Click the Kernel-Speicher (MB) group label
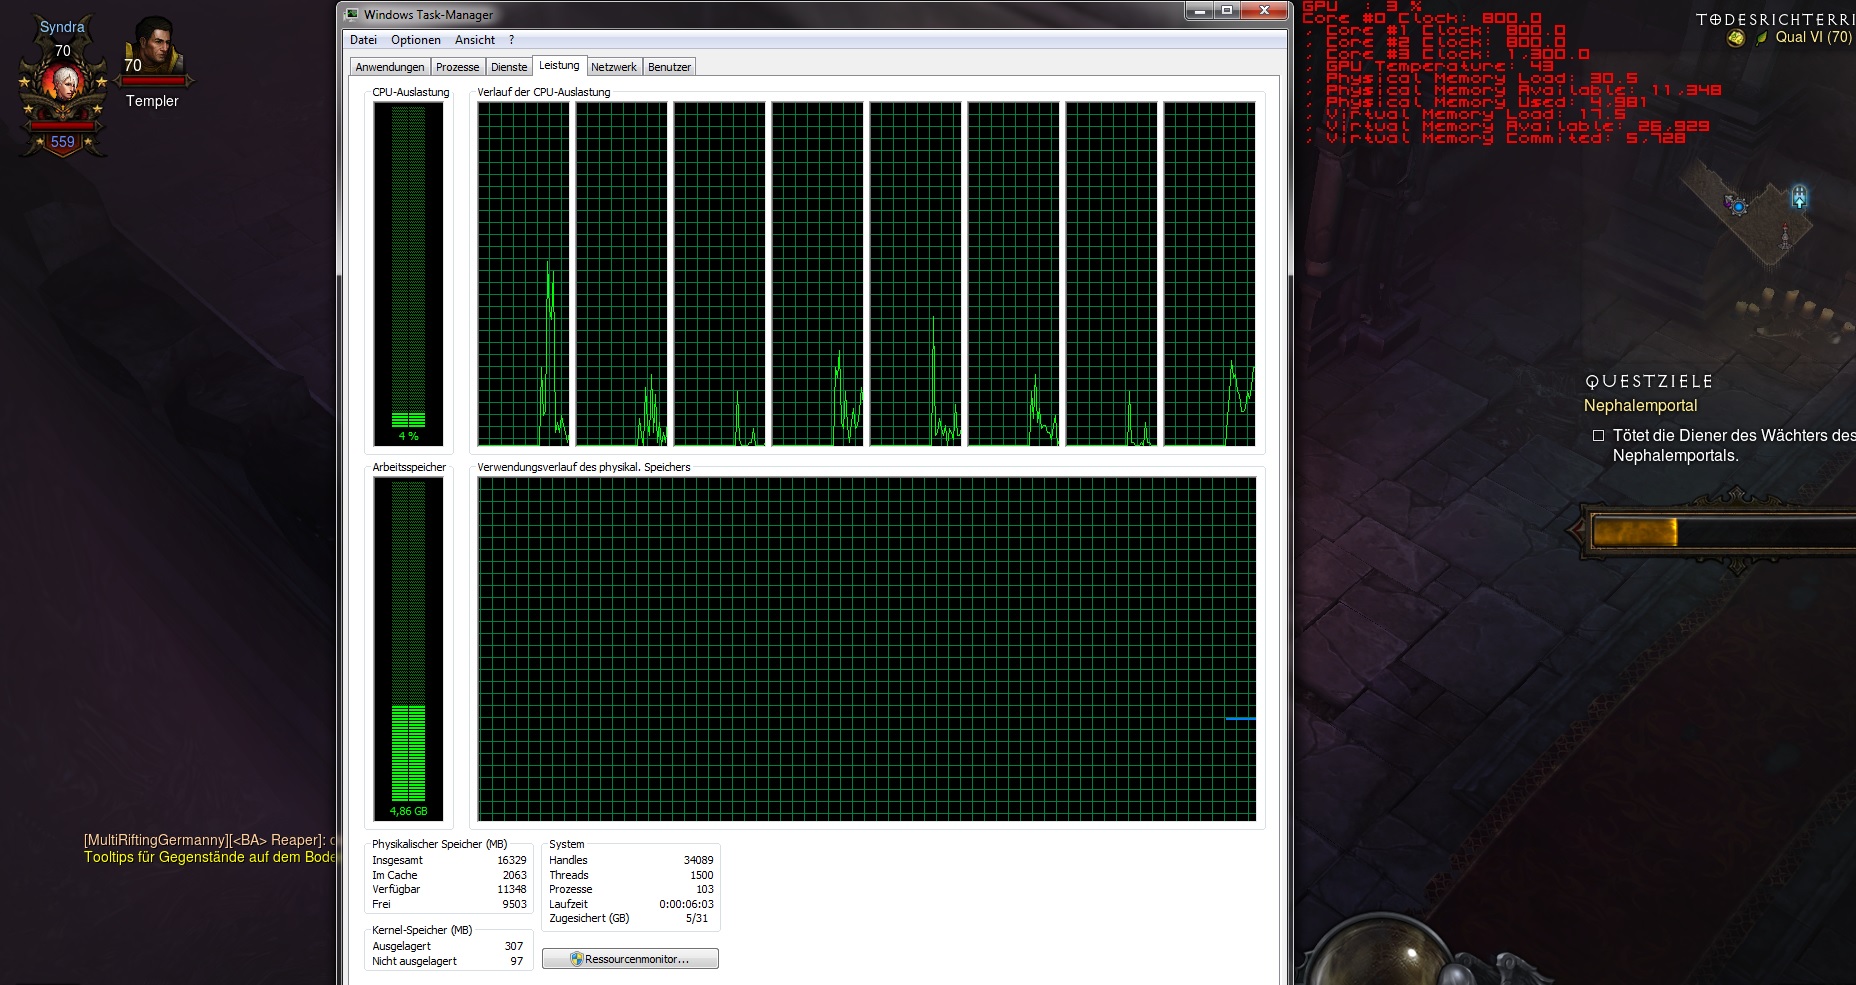1856x985 pixels. coord(422,930)
